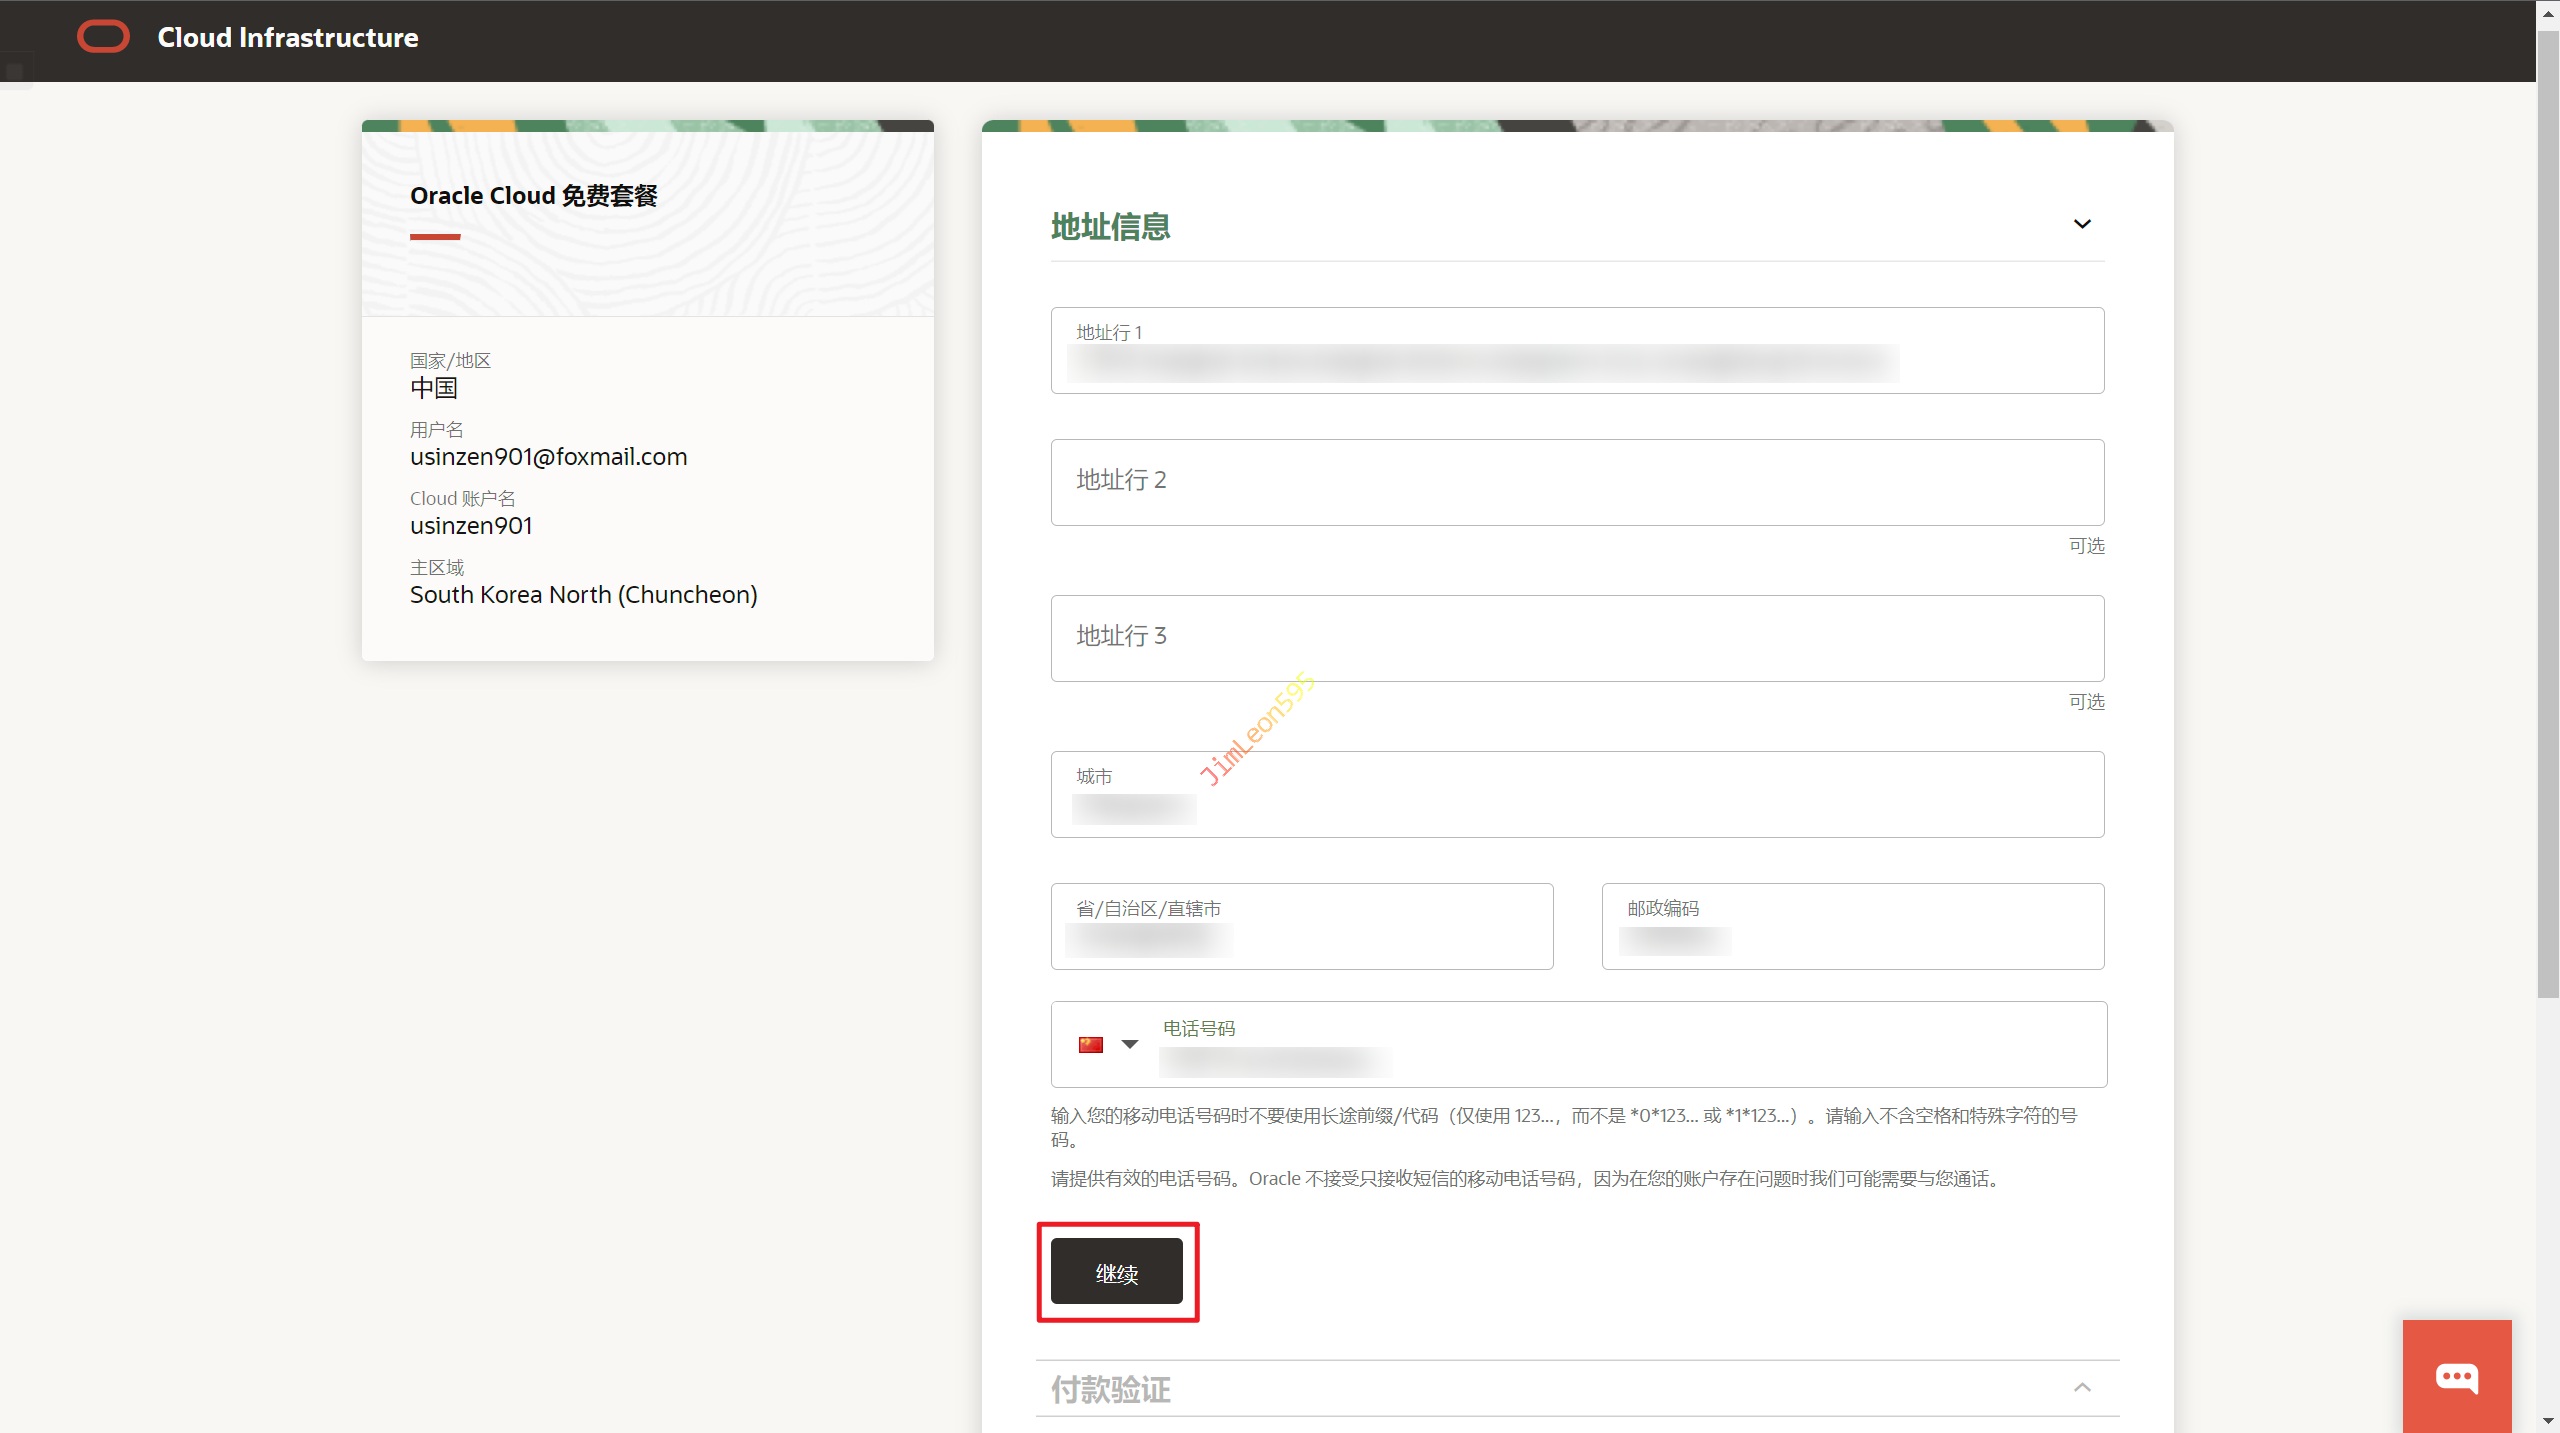
Task: Open the phone country code dropdown arrow
Action: (1130, 1044)
